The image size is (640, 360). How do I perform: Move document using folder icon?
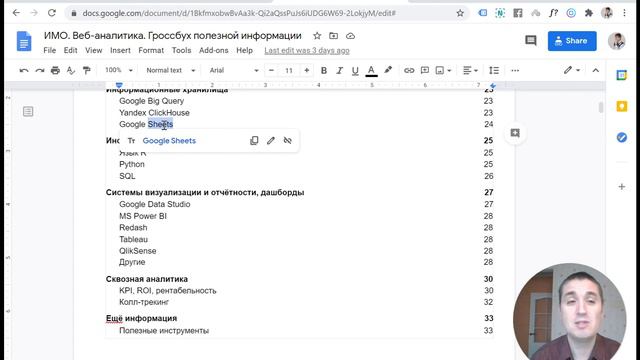point(333,36)
